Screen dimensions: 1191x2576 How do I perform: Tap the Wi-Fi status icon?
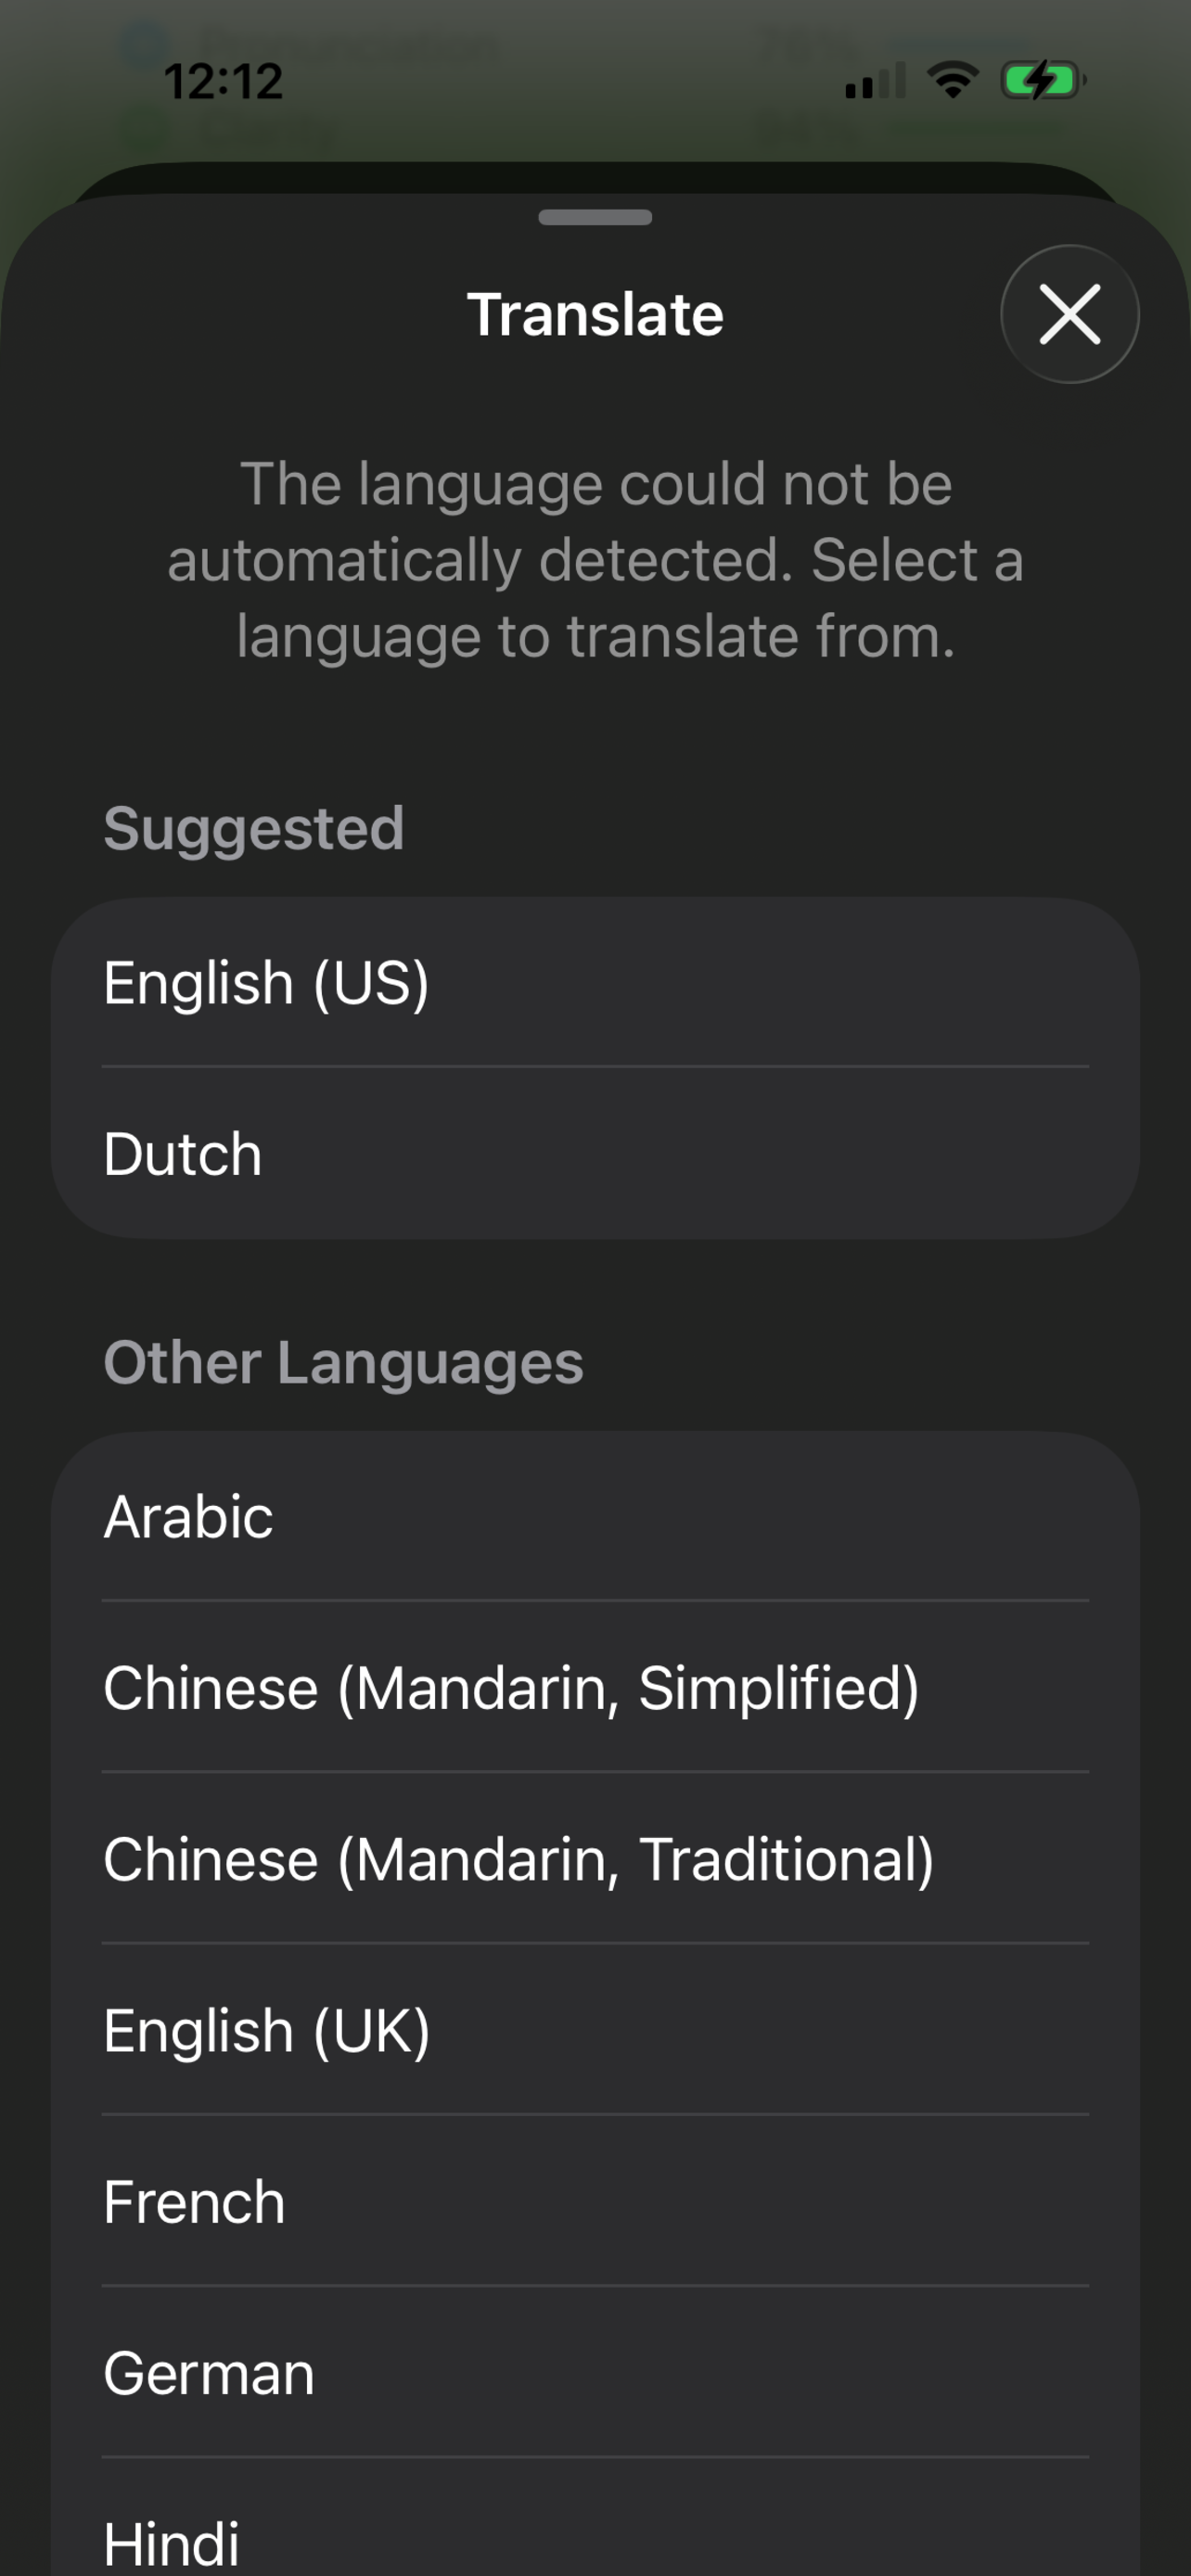tap(948, 82)
